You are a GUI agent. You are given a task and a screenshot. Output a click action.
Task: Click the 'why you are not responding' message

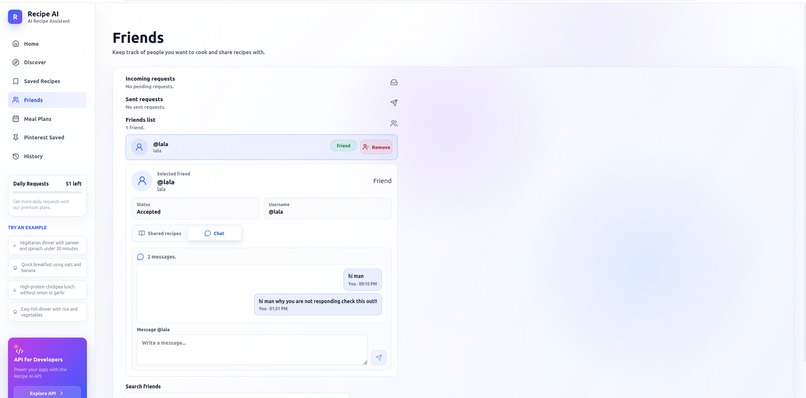pyautogui.click(x=318, y=304)
